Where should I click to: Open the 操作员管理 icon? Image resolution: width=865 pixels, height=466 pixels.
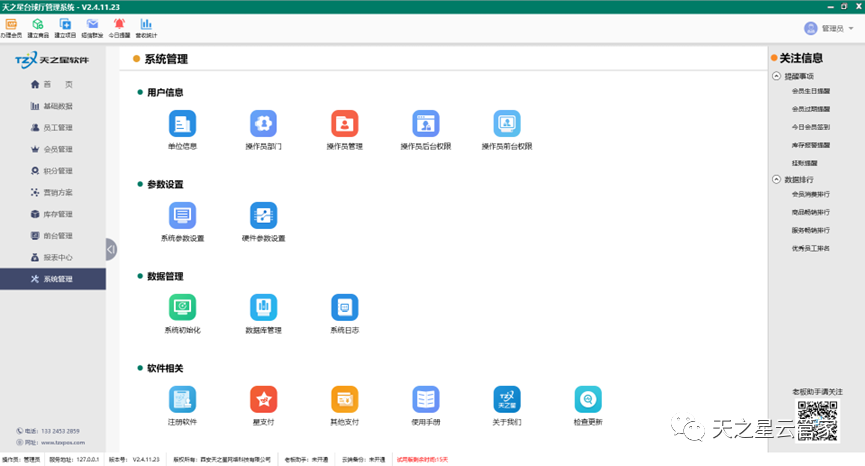click(344, 124)
